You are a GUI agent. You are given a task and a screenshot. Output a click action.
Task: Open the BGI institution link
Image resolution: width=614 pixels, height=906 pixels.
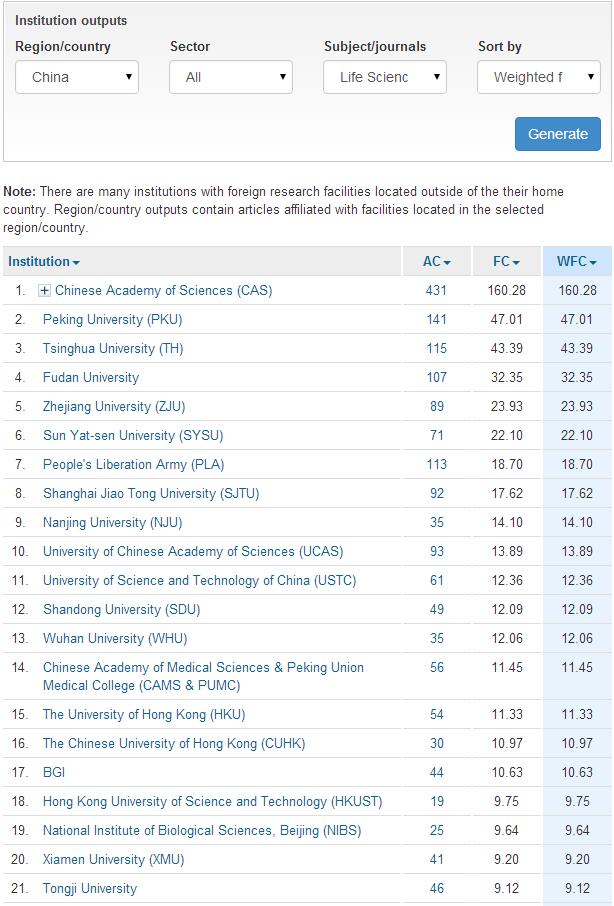coord(54,773)
